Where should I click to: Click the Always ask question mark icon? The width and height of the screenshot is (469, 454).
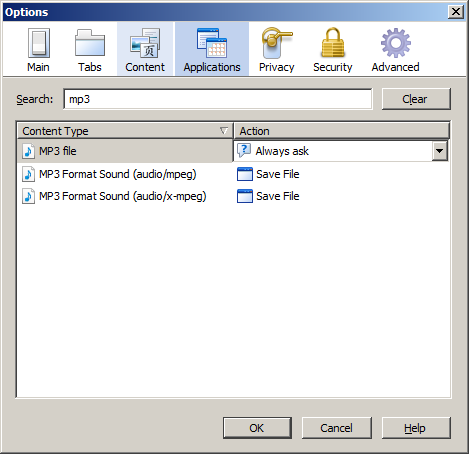click(x=244, y=151)
